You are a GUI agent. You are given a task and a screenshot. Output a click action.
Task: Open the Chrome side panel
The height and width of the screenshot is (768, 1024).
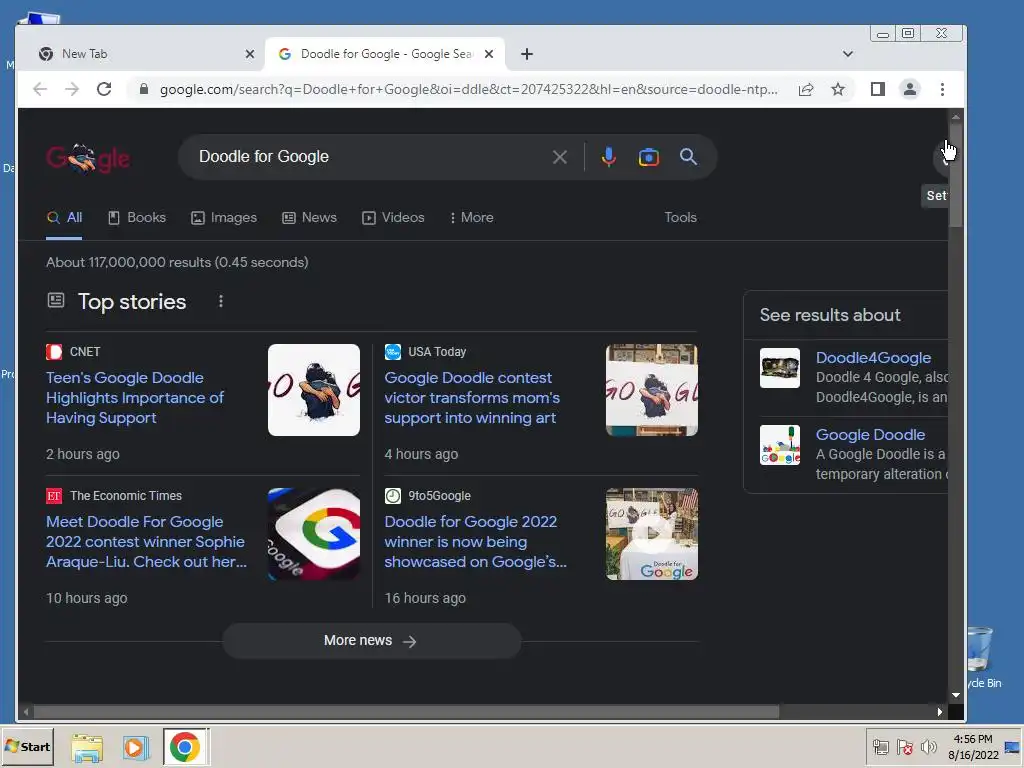pyautogui.click(x=878, y=89)
